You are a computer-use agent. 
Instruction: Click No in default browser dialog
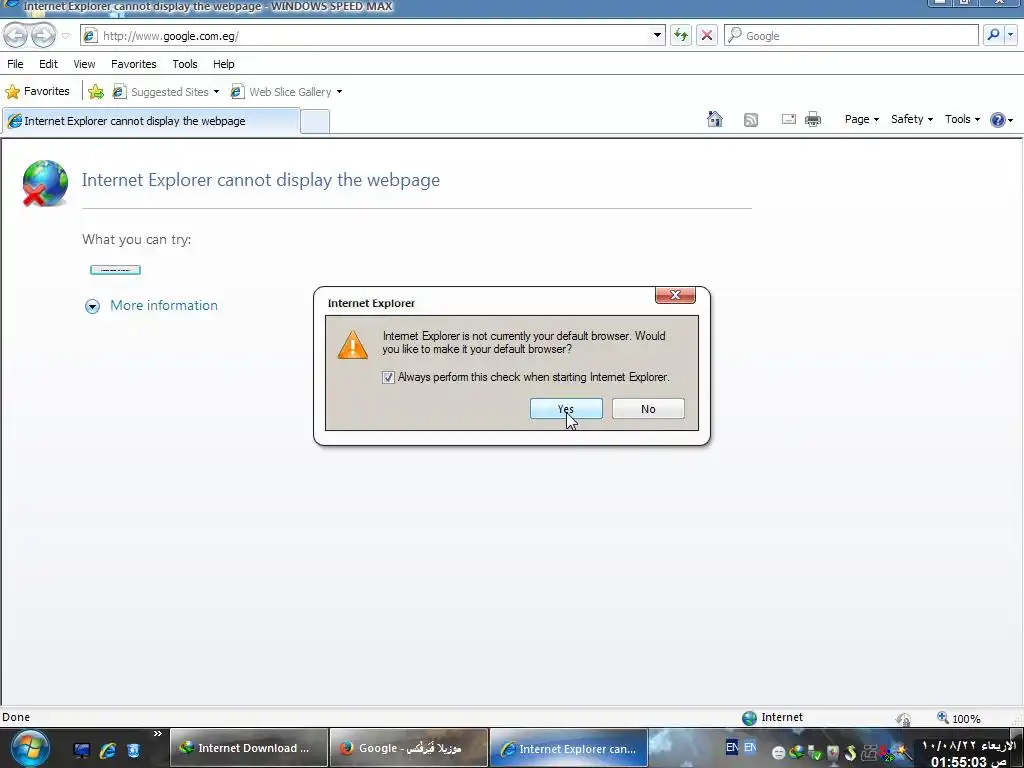[648, 409]
